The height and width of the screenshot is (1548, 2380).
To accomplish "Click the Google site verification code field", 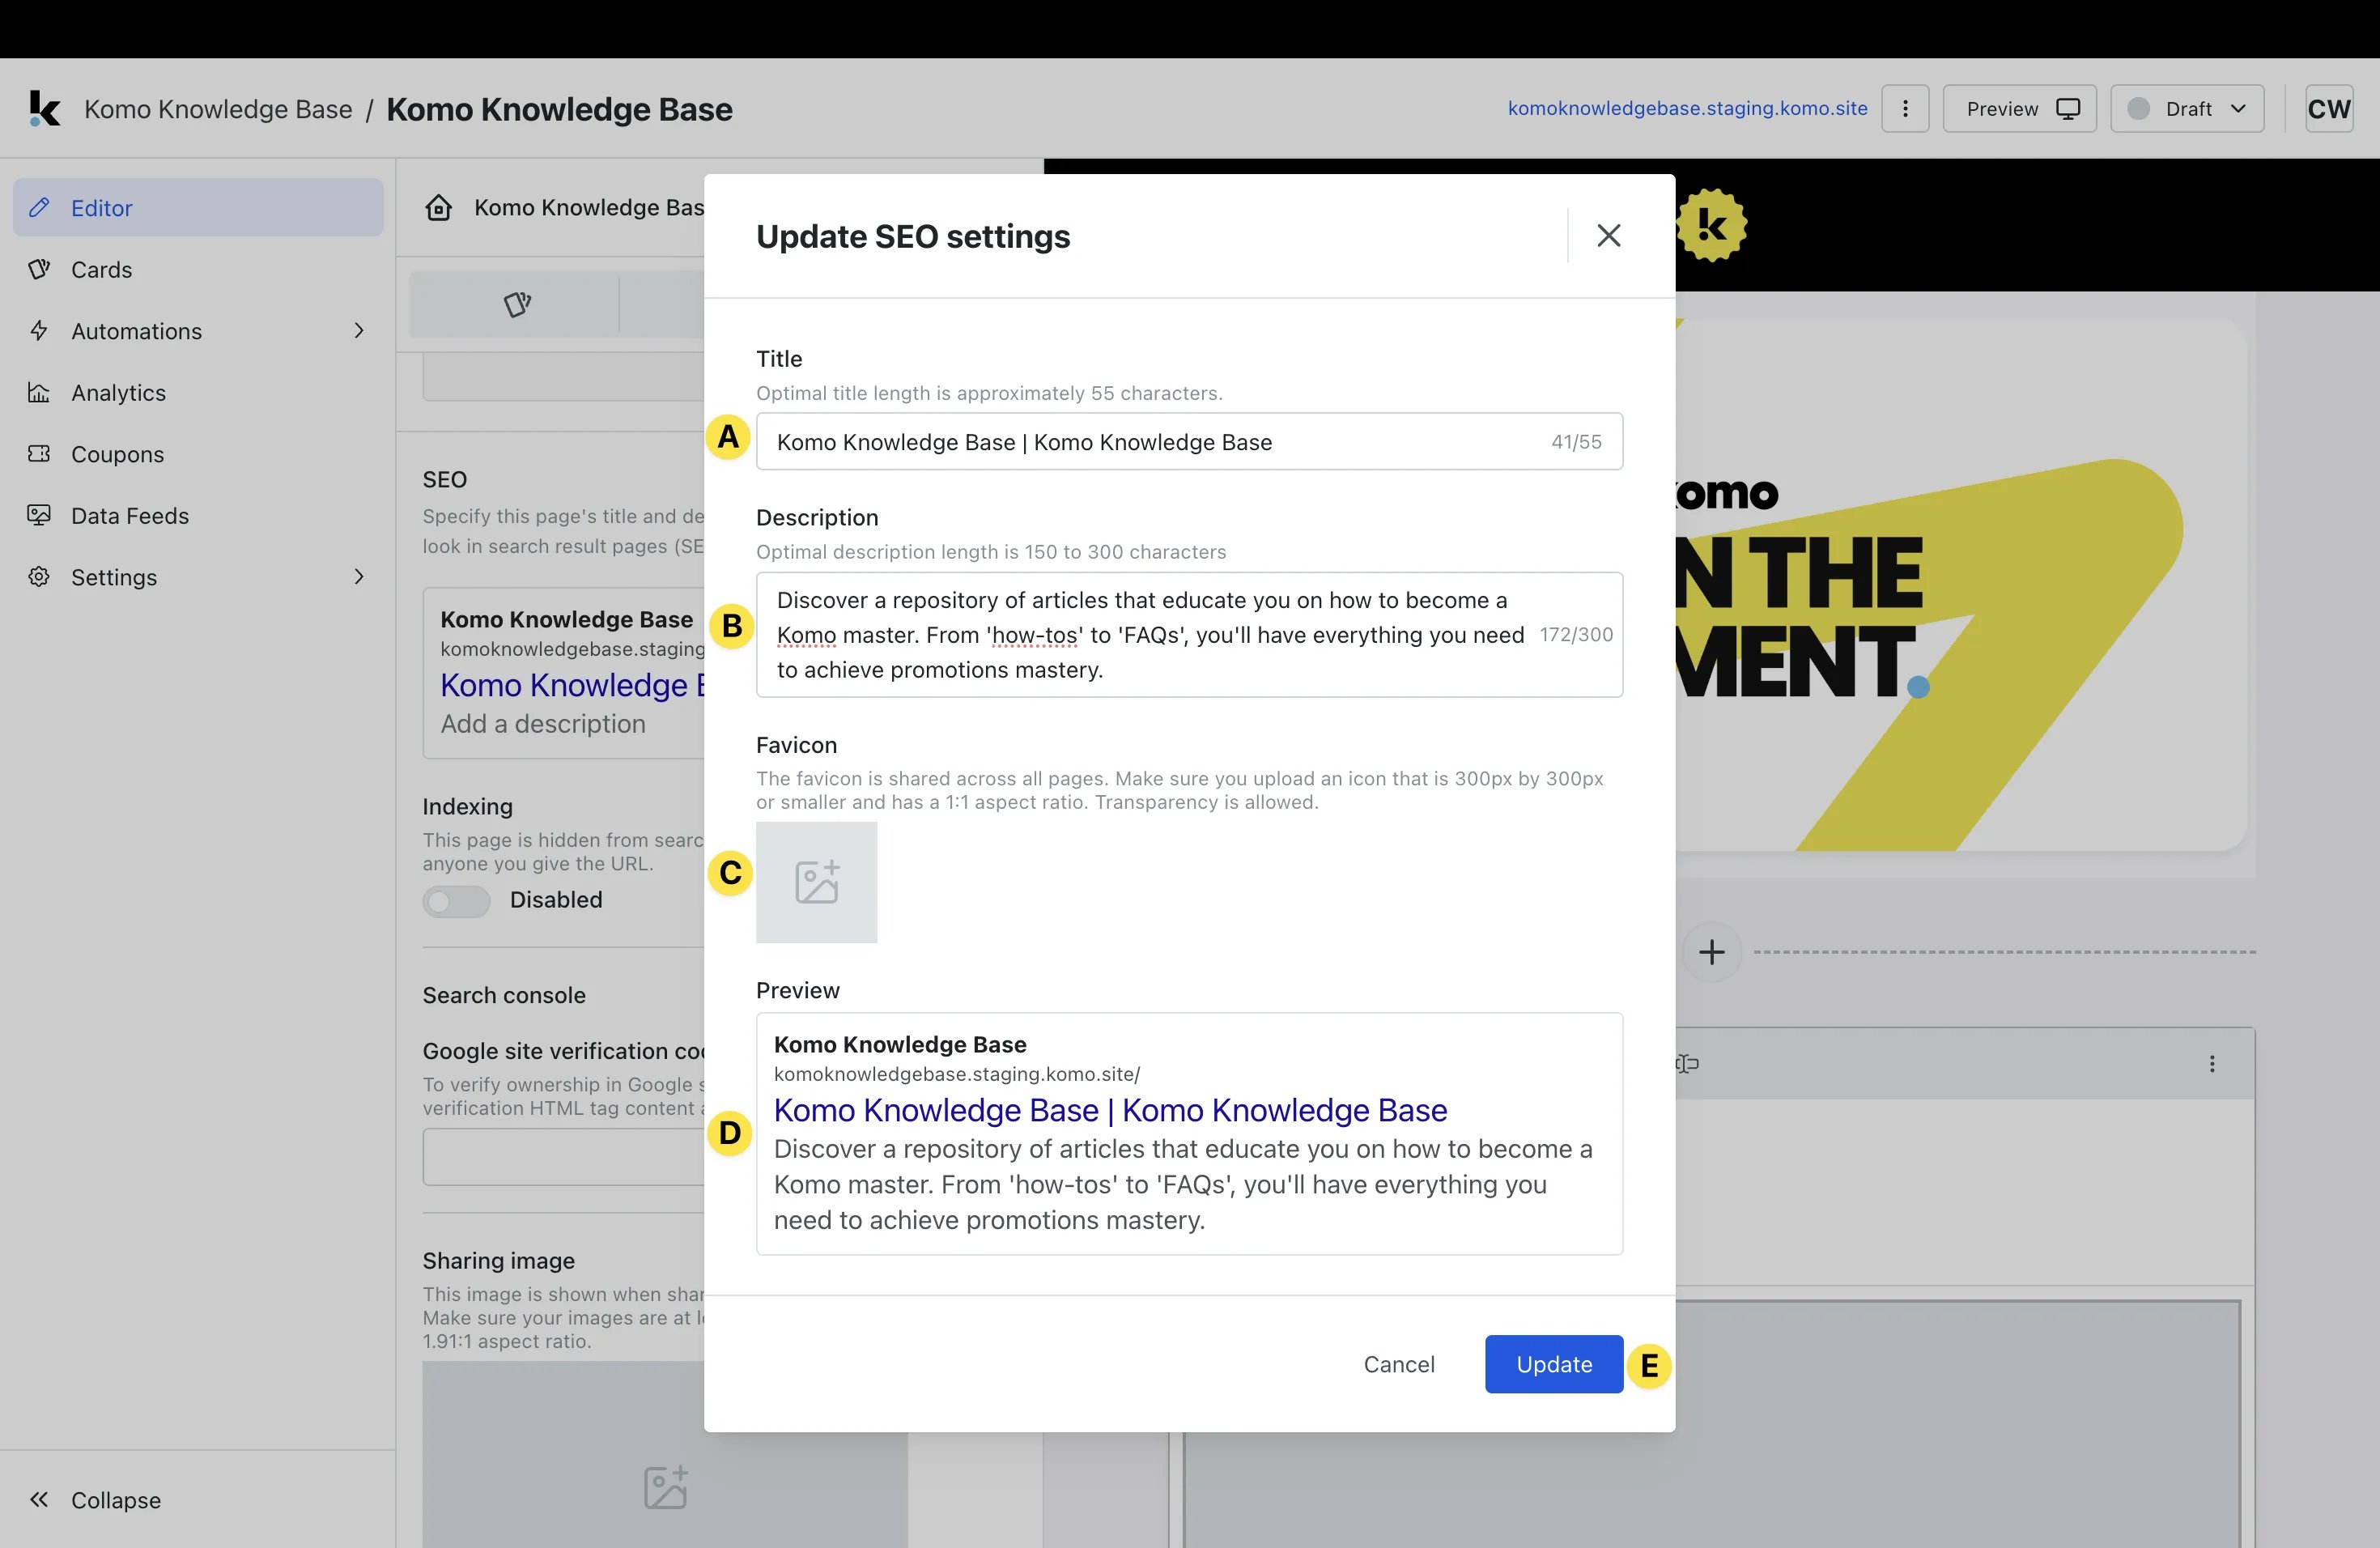I will click(563, 1156).
